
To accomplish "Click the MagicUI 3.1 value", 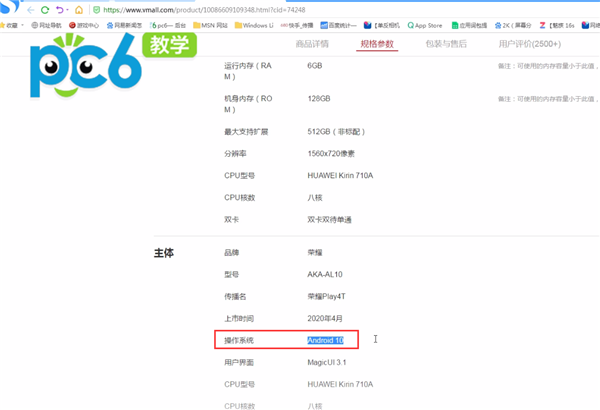I will point(327,362).
